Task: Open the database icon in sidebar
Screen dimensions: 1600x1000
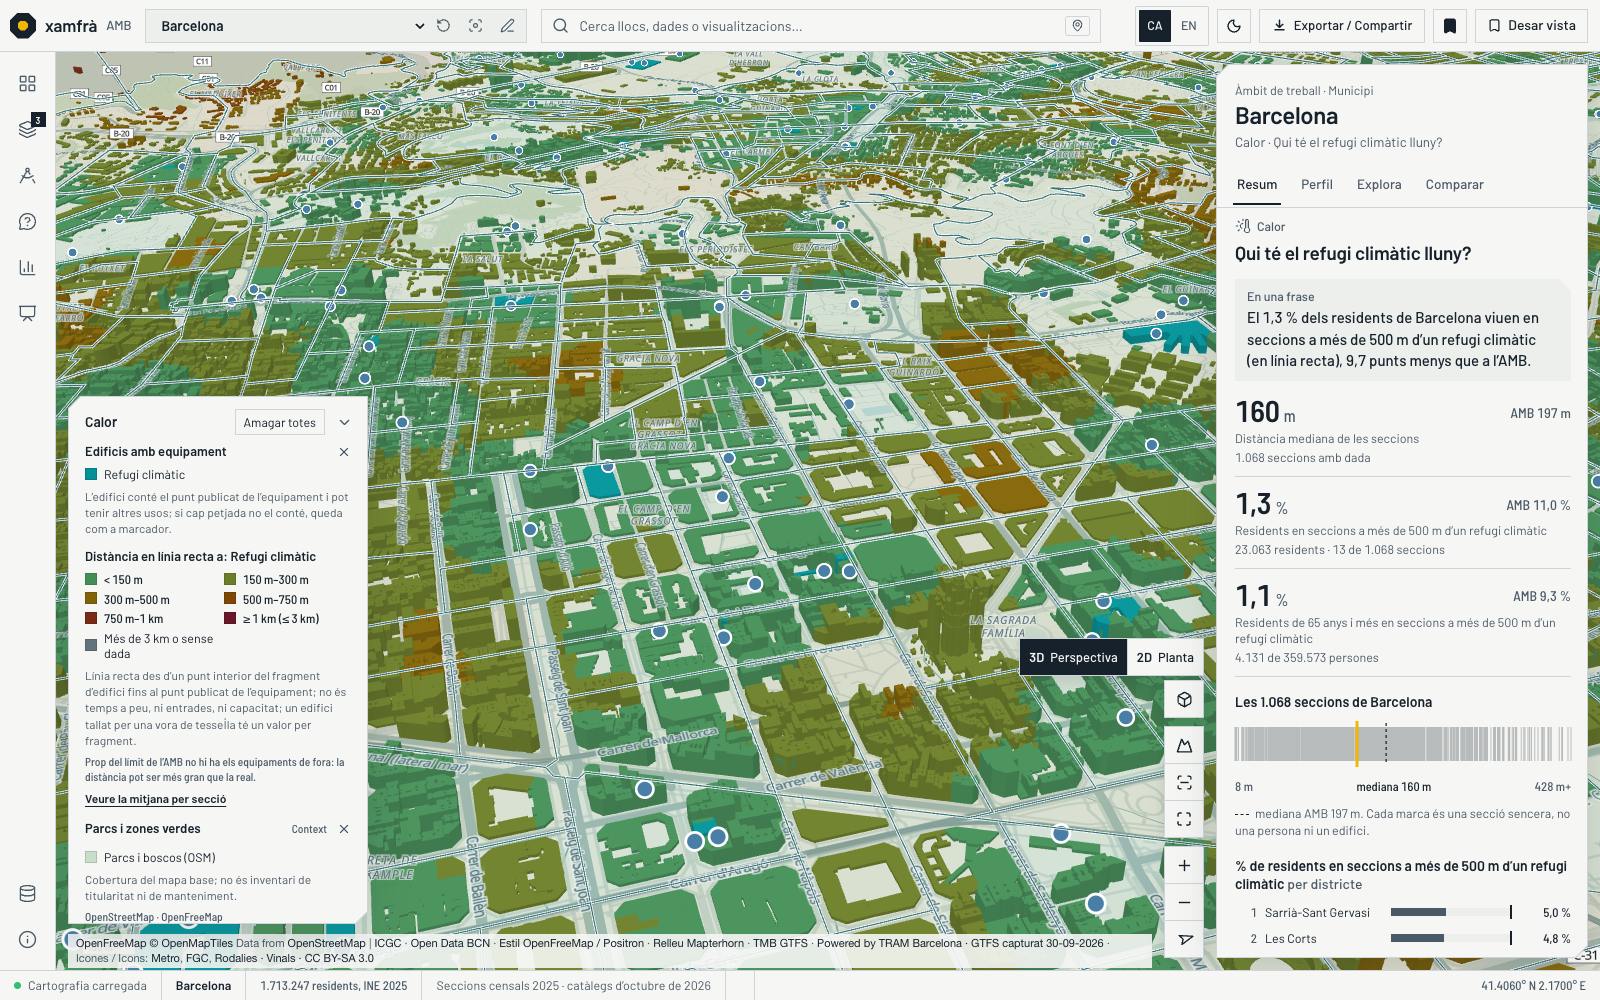Action: tap(27, 894)
